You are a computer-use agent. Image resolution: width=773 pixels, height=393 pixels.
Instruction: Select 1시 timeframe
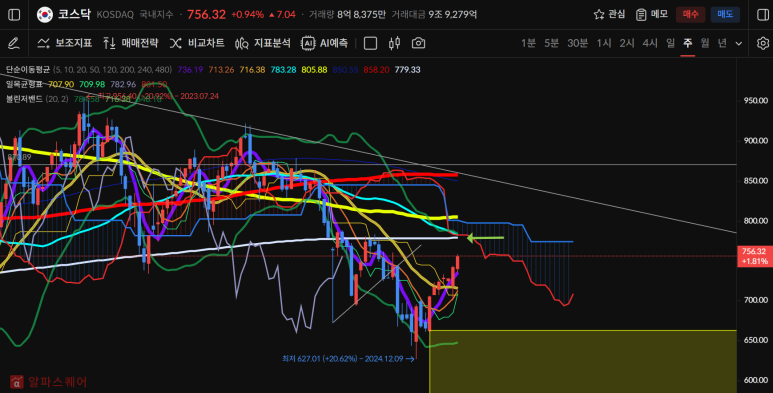coord(603,43)
